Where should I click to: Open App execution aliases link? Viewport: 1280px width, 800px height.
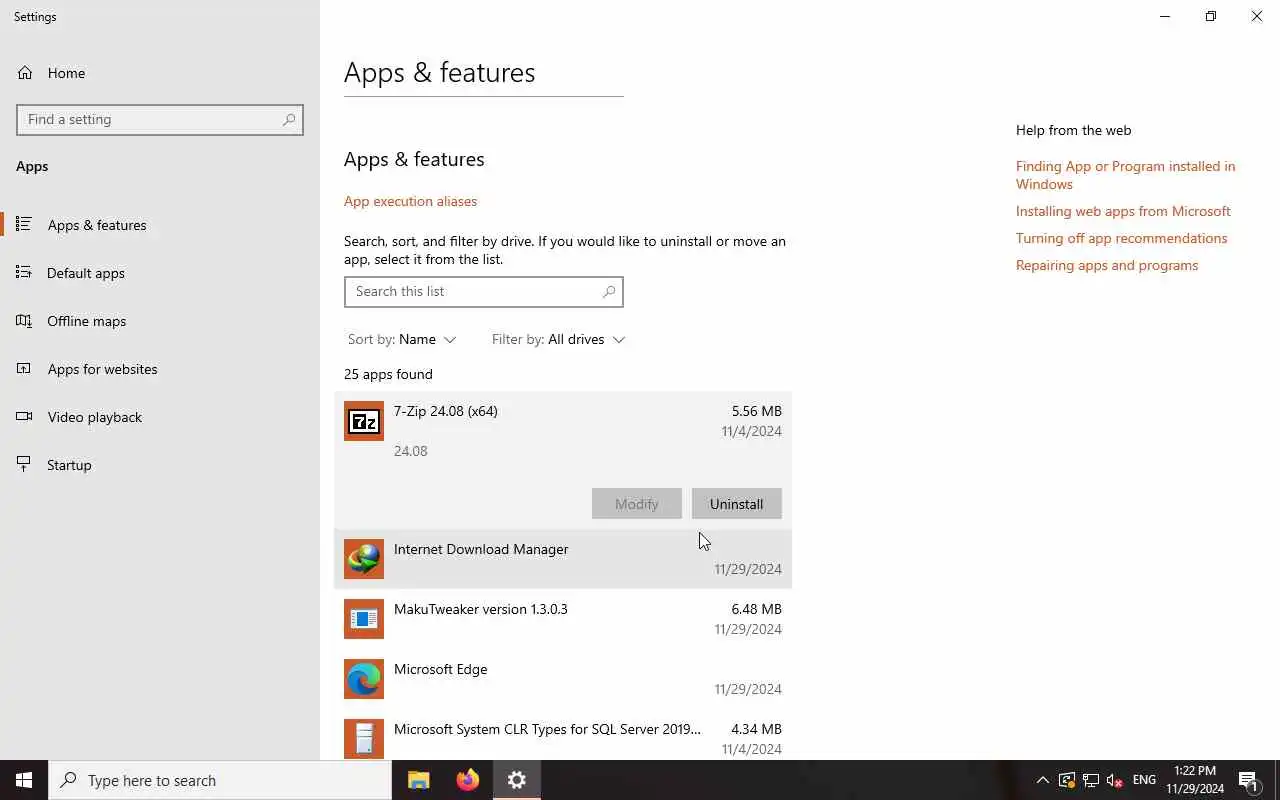coord(410,201)
